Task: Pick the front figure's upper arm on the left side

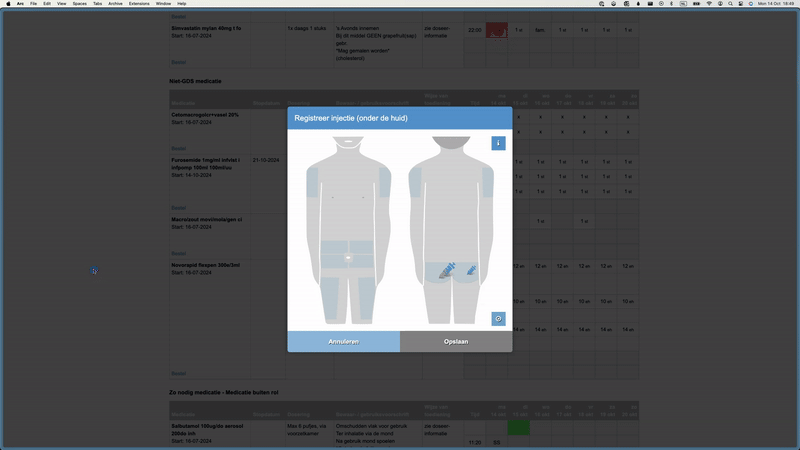Action: pos(313,181)
